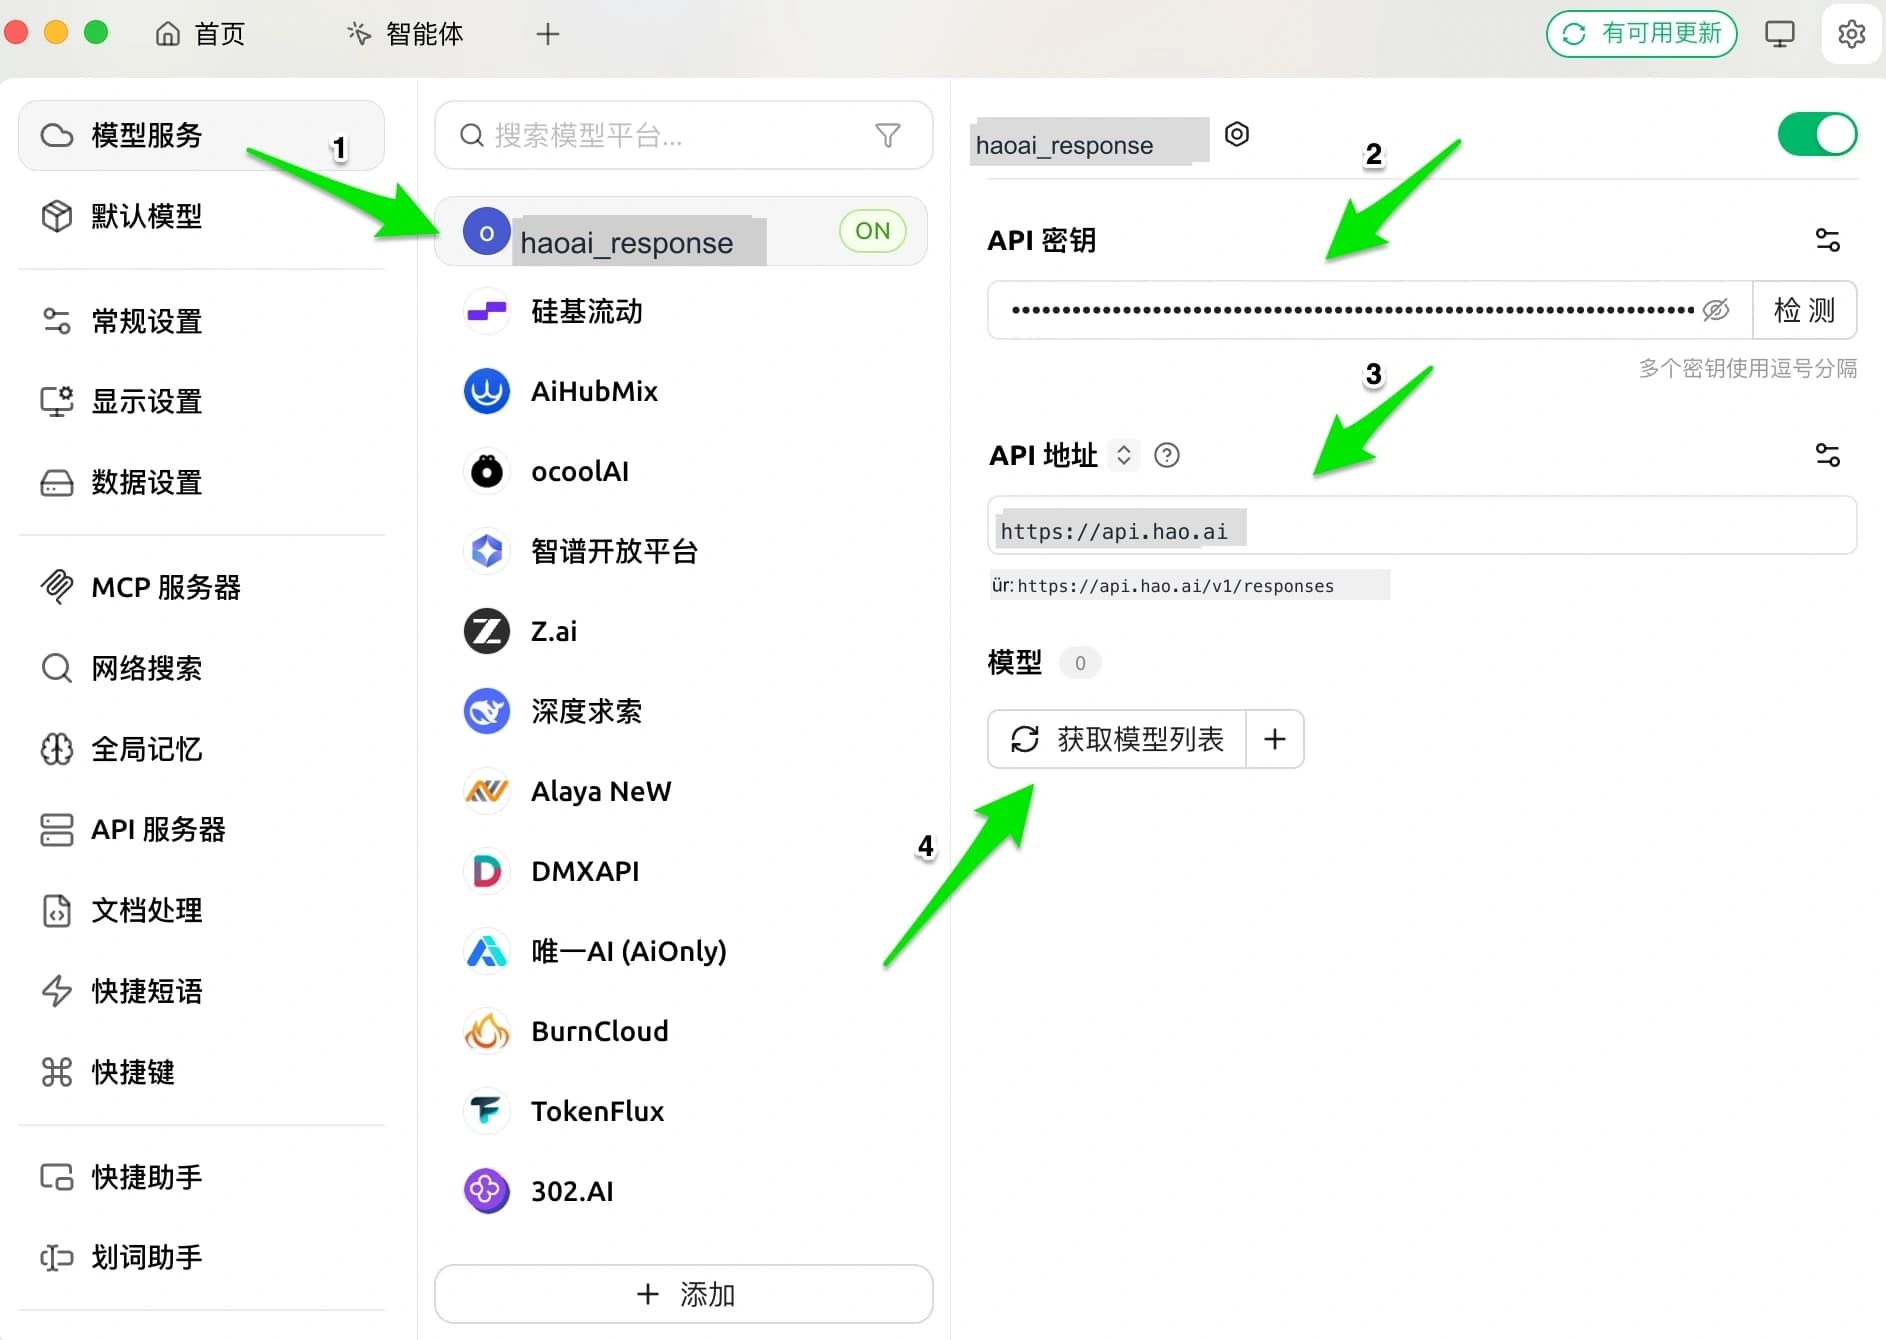The width and height of the screenshot is (1886, 1340).
Task: Reveal the API key with eye icon
Action: [1716, 310]
